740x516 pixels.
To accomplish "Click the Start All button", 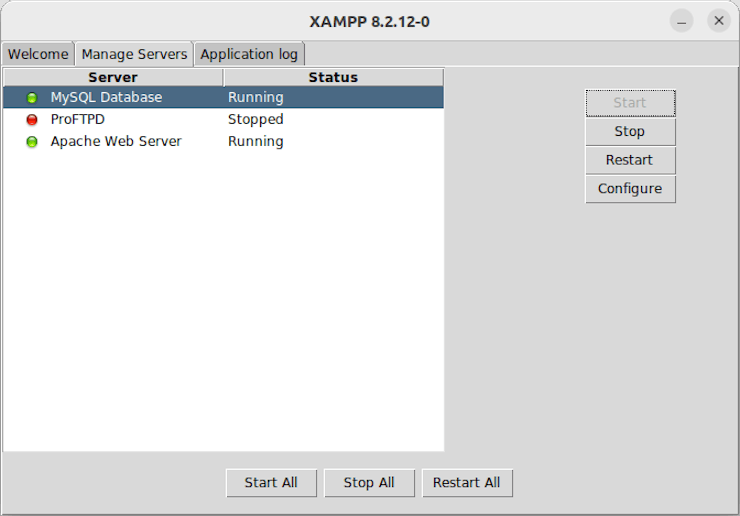I will [271, 482].
